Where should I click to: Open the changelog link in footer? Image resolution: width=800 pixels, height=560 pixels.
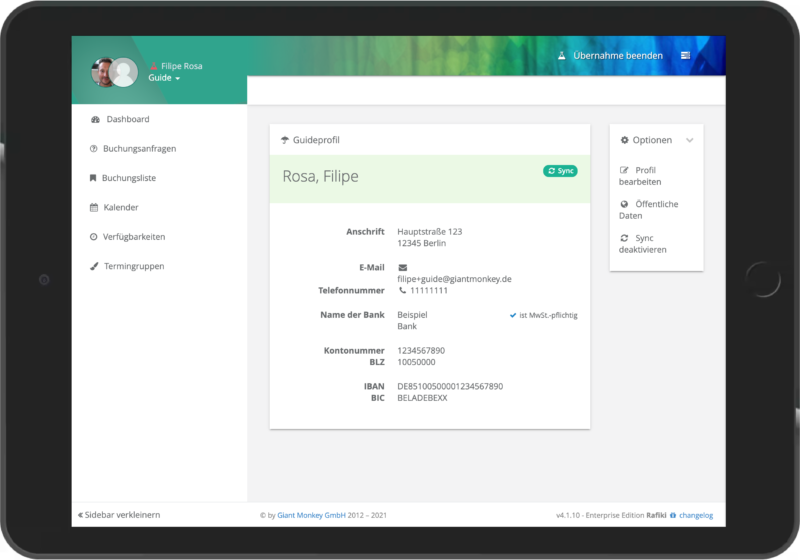click(x=695, y=516)
